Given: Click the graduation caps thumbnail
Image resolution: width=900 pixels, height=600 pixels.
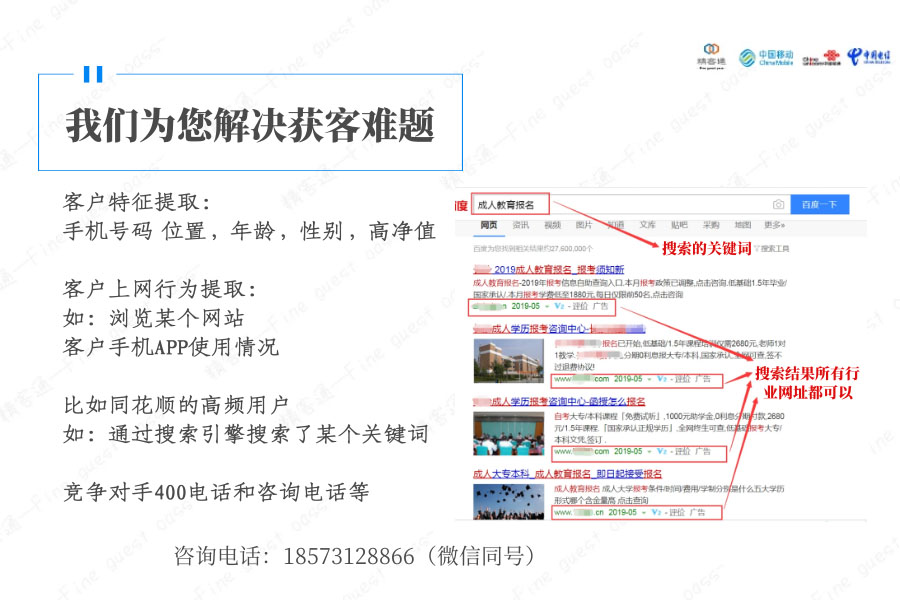Looking at the screenshot, I should coord(509,500).
